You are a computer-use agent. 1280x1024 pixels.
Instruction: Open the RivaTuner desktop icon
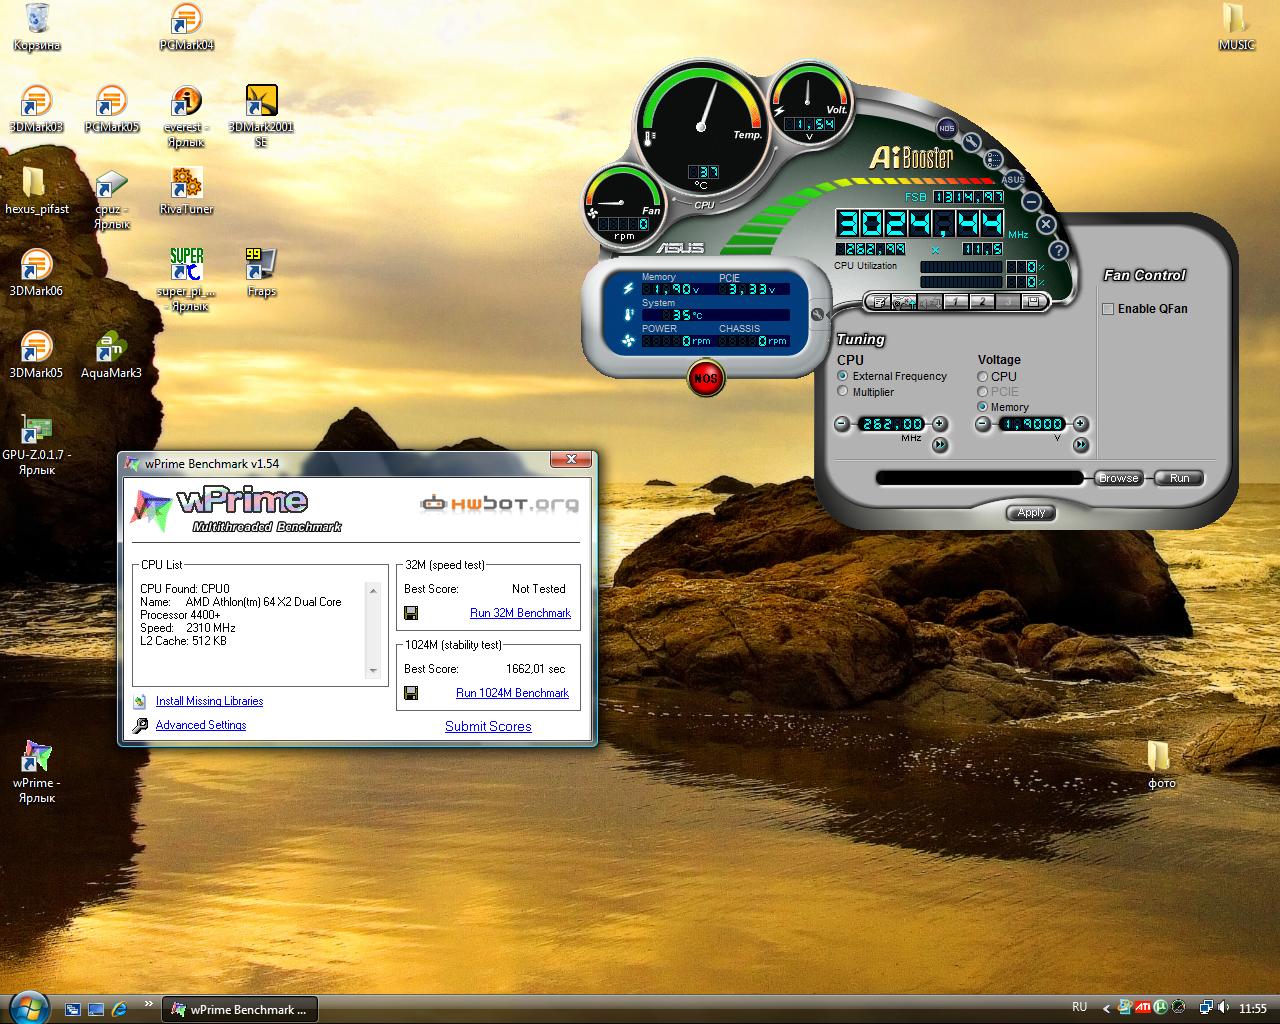[186, 191]
